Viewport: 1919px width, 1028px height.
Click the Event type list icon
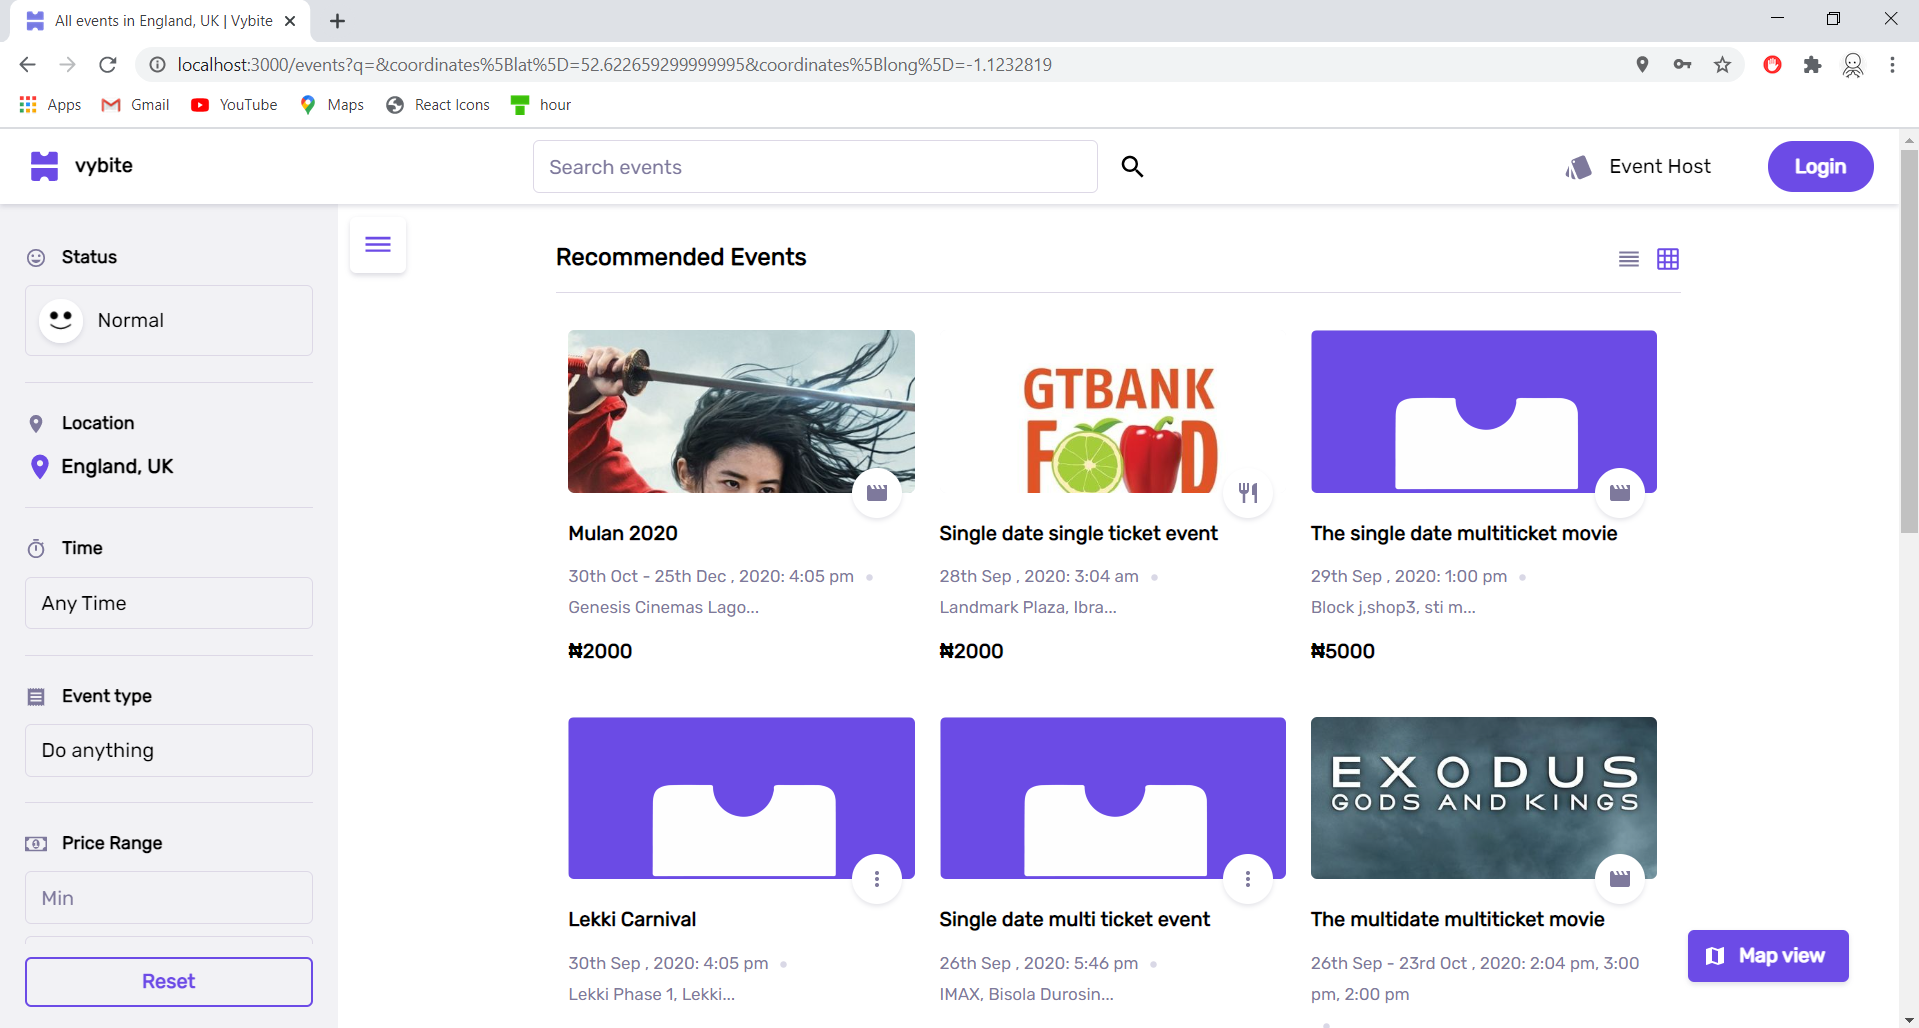click(36, 697)
